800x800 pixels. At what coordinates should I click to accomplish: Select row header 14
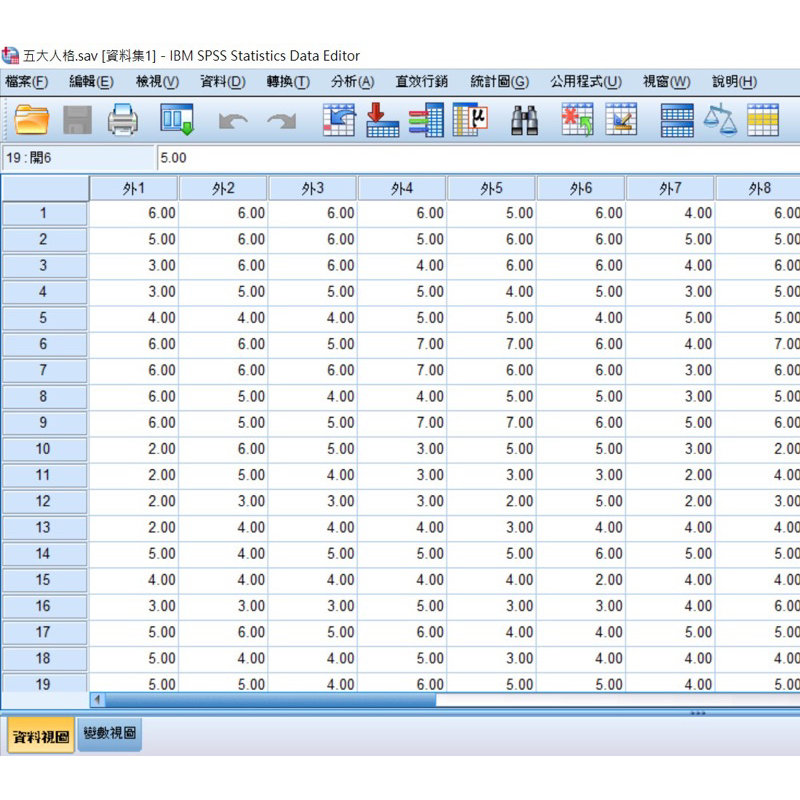44,554
